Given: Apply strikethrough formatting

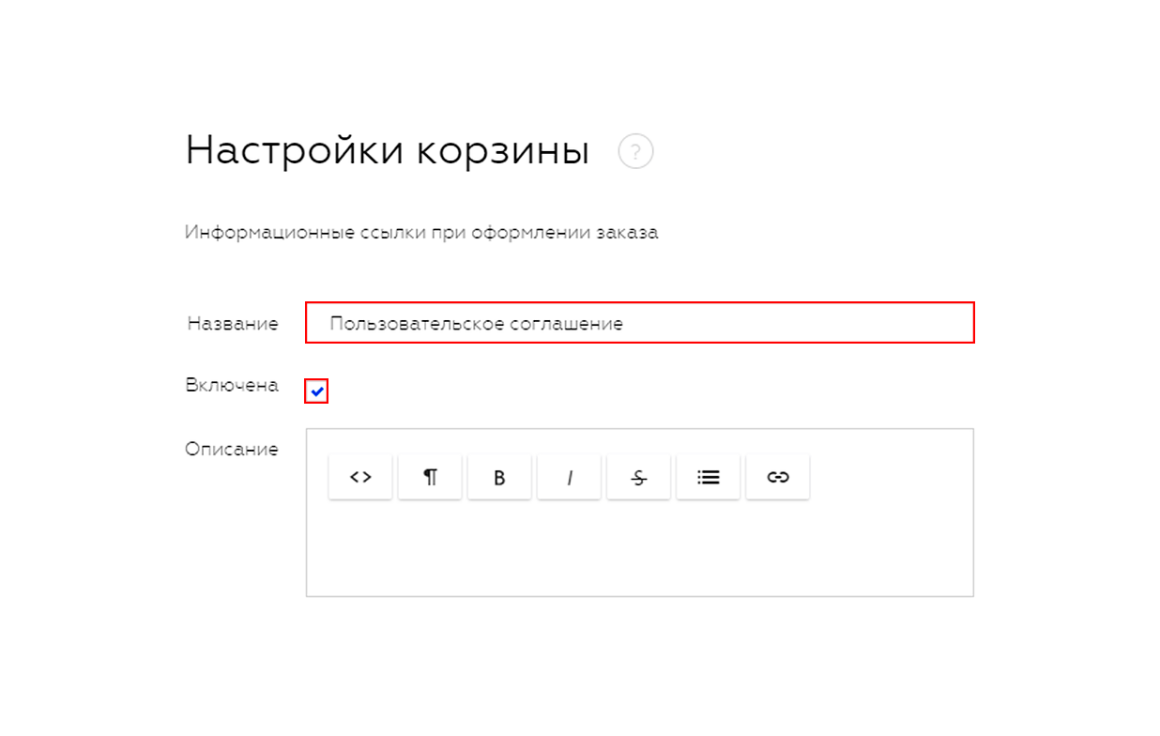Looking at the screenshot, I should pyautogui.click(x=638, y=477).
